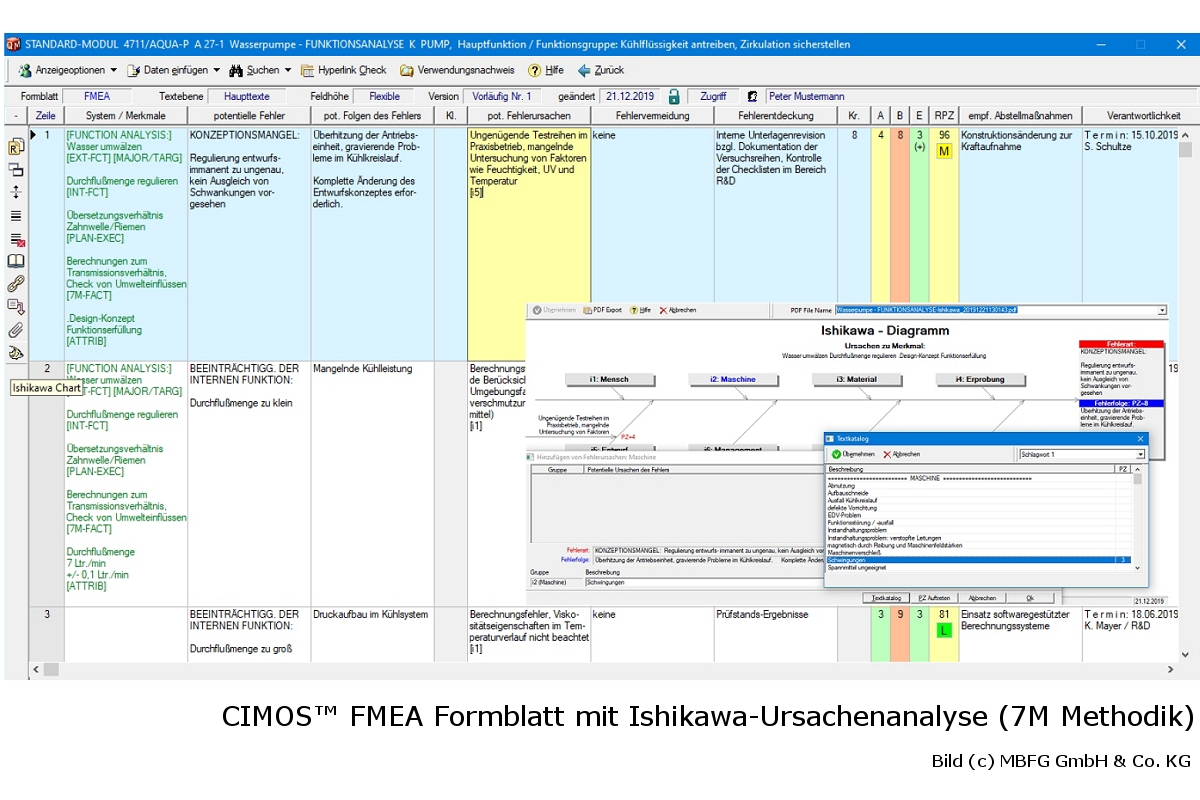Open the Schlagwort 1 dropdown in Textkatalog
Viewport: 1200px width, 800px height.
tap(1140, 454)
